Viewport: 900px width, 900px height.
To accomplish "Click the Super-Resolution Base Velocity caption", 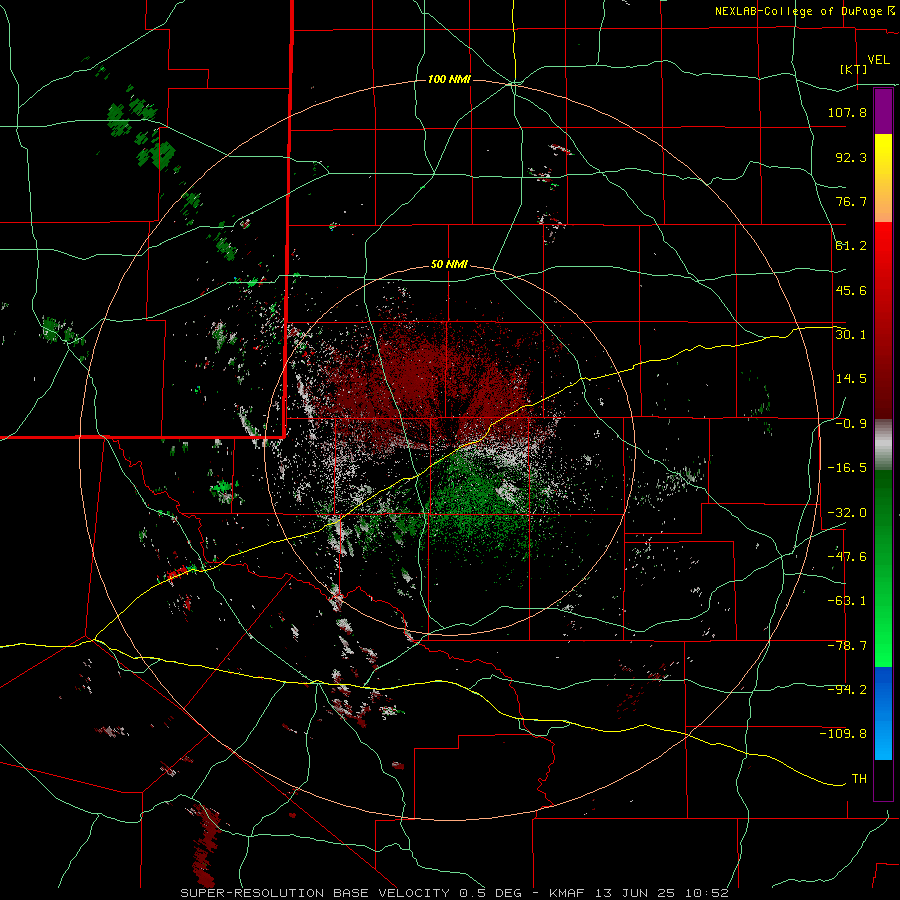I will pos(455,893).
